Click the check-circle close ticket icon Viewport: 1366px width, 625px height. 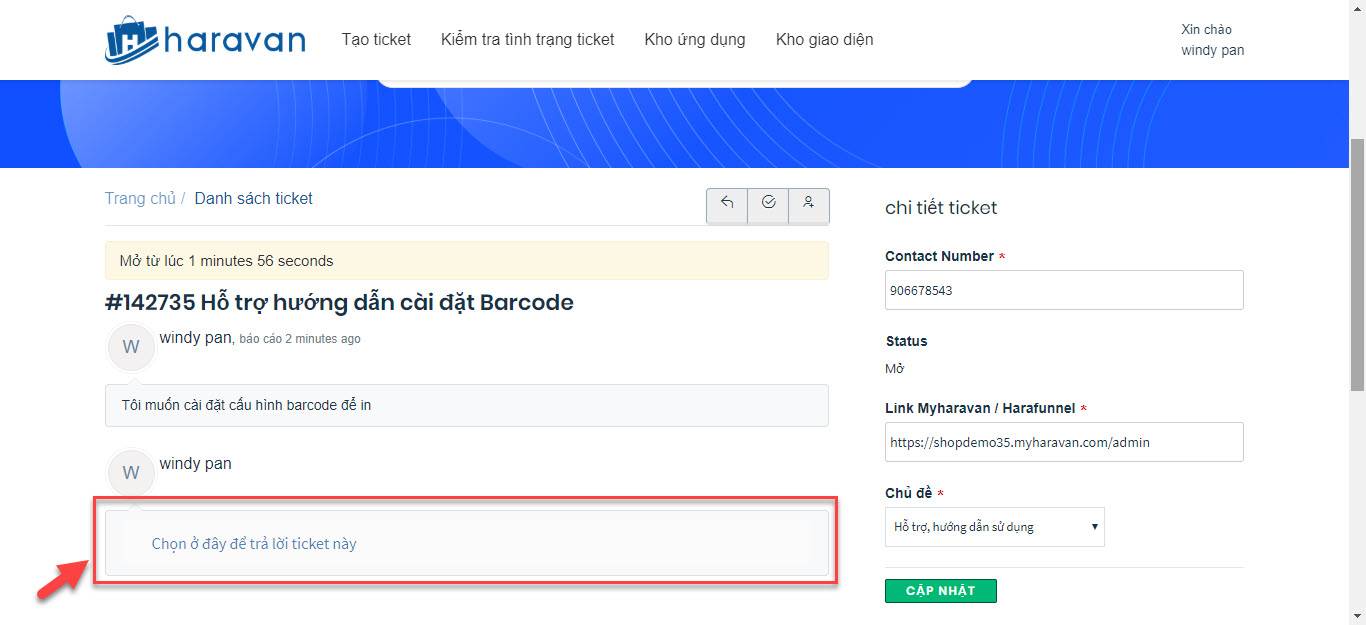[x=768, y=203]
